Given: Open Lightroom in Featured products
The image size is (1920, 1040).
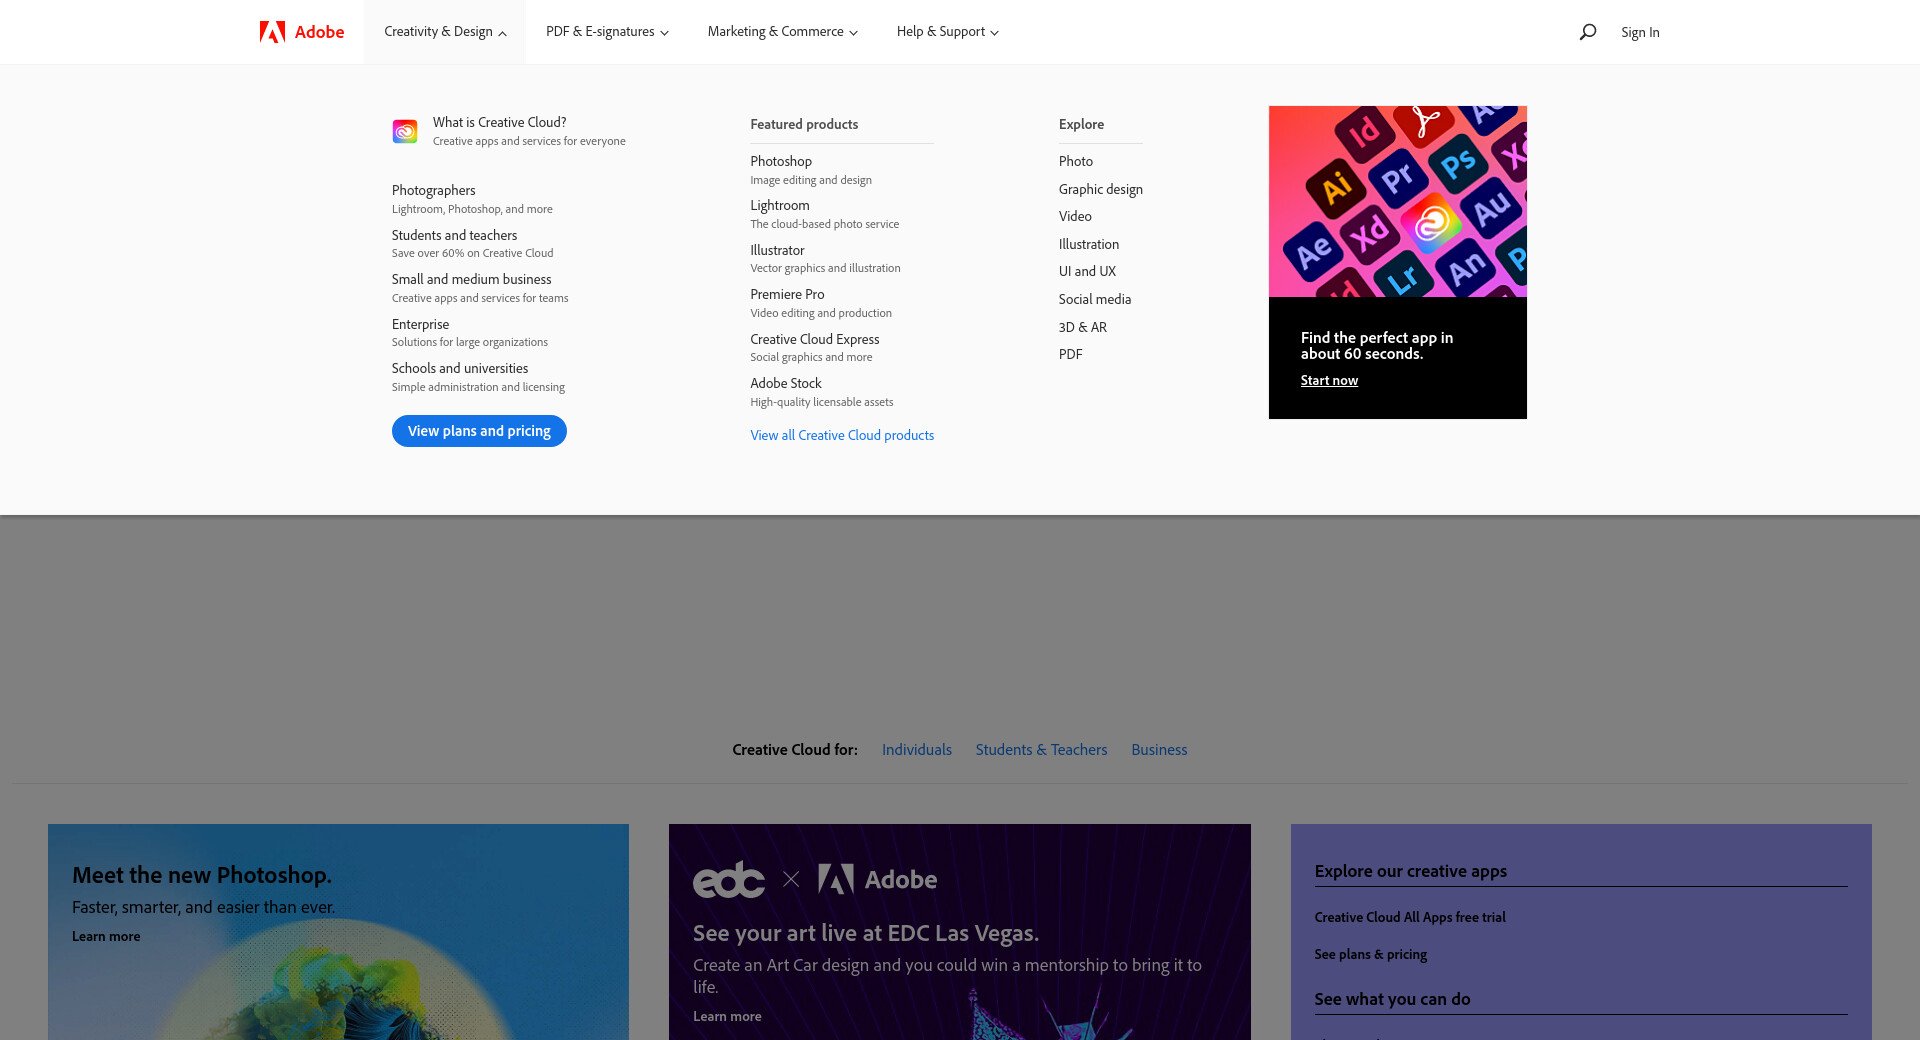Looking at the screenshot, I should point(780,205).
